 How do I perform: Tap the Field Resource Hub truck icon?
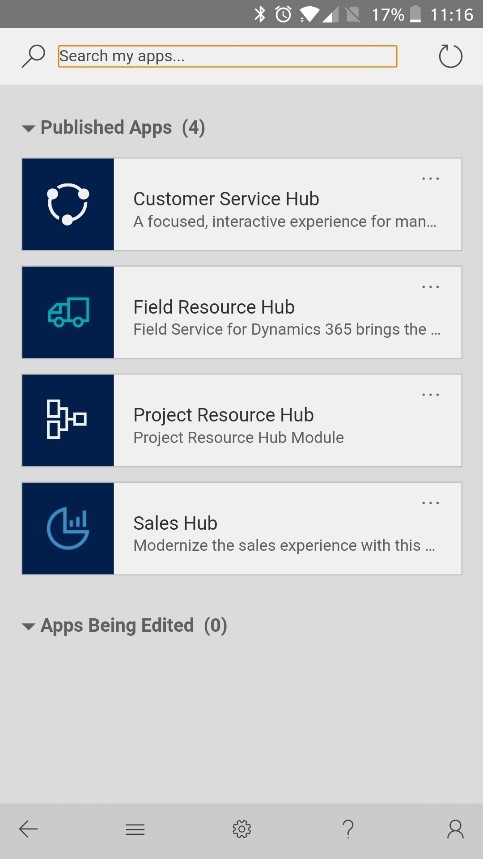tap(68, 312)
